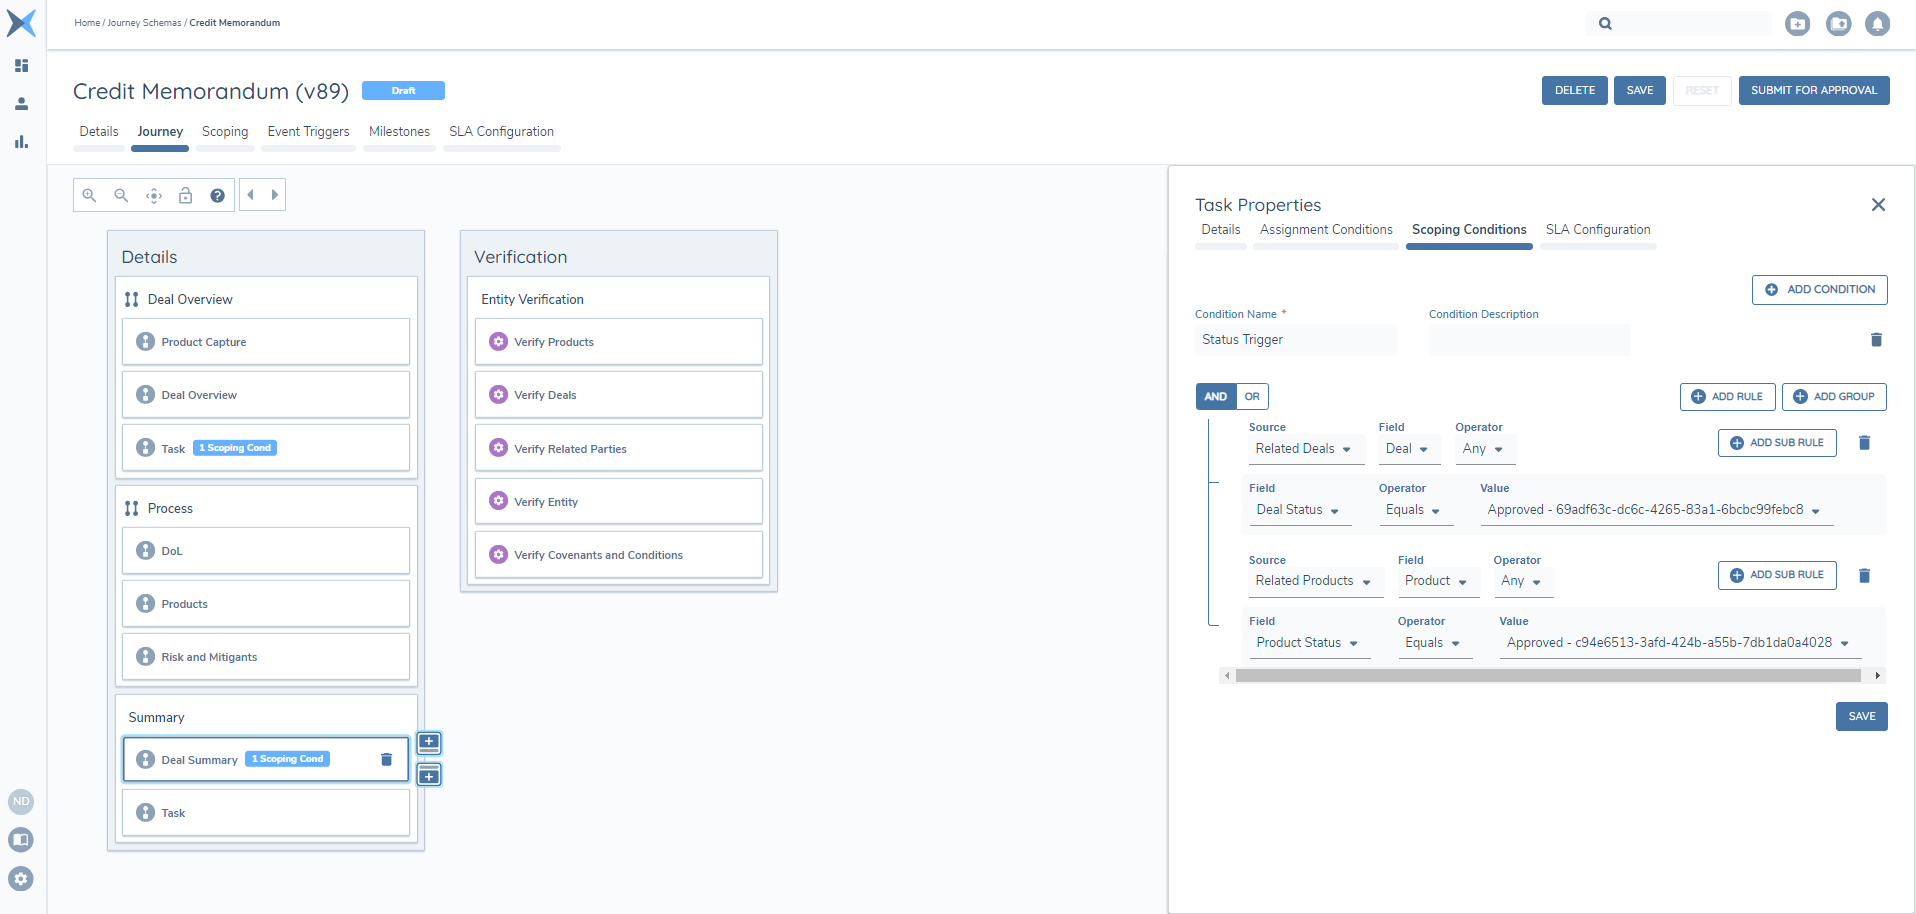
Task: Delete the Related Deals rule
Action: [x=1864, y=443]
